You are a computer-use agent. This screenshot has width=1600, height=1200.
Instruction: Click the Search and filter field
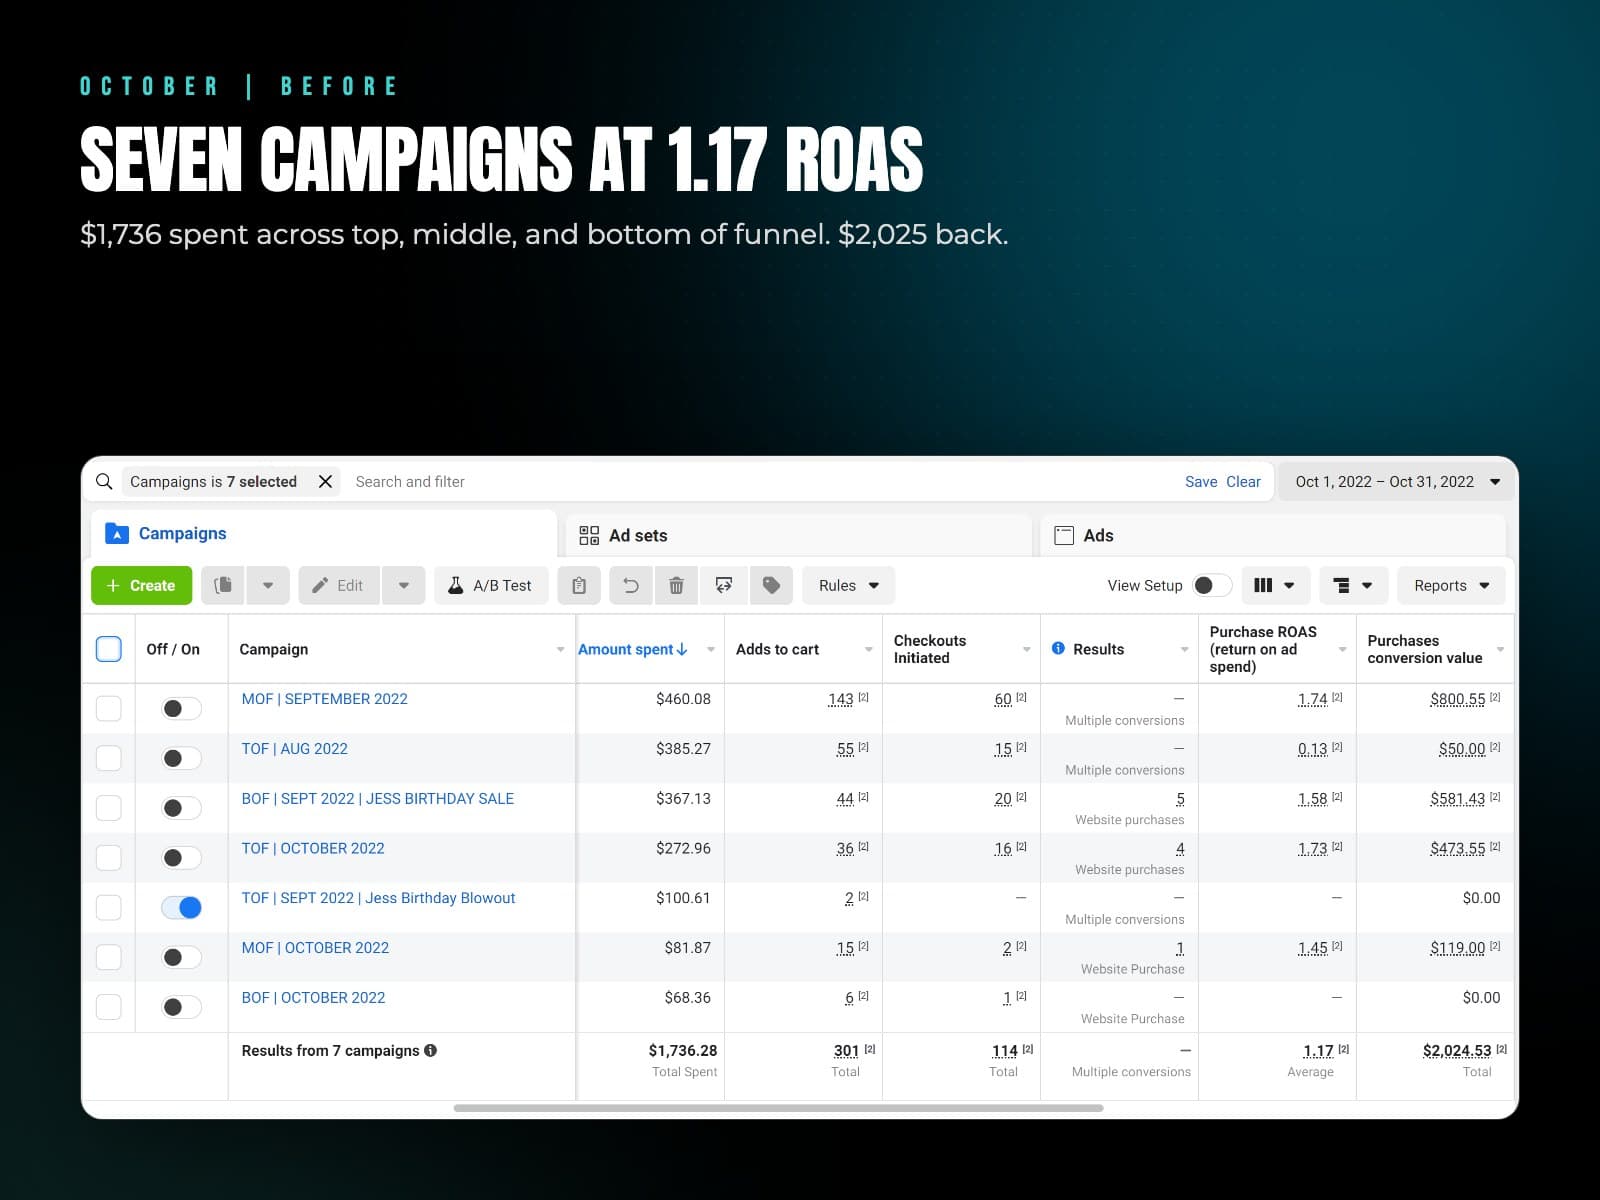coord(760,482)
